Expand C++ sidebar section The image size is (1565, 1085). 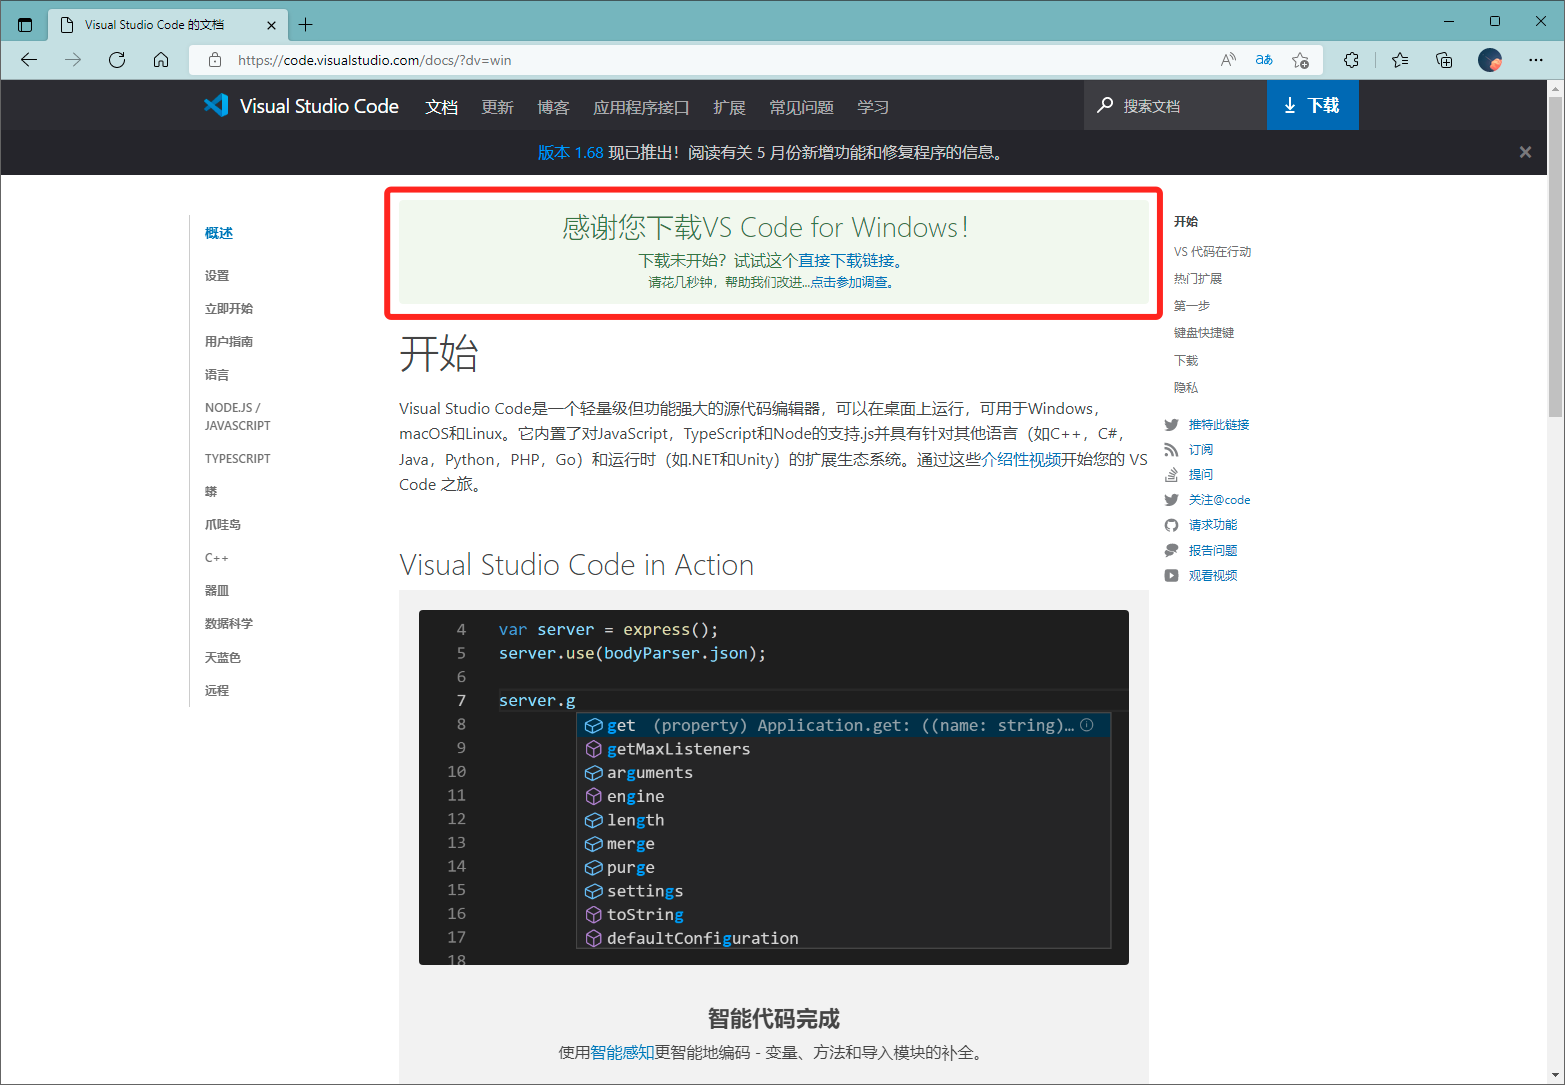(x=217, y=558)
